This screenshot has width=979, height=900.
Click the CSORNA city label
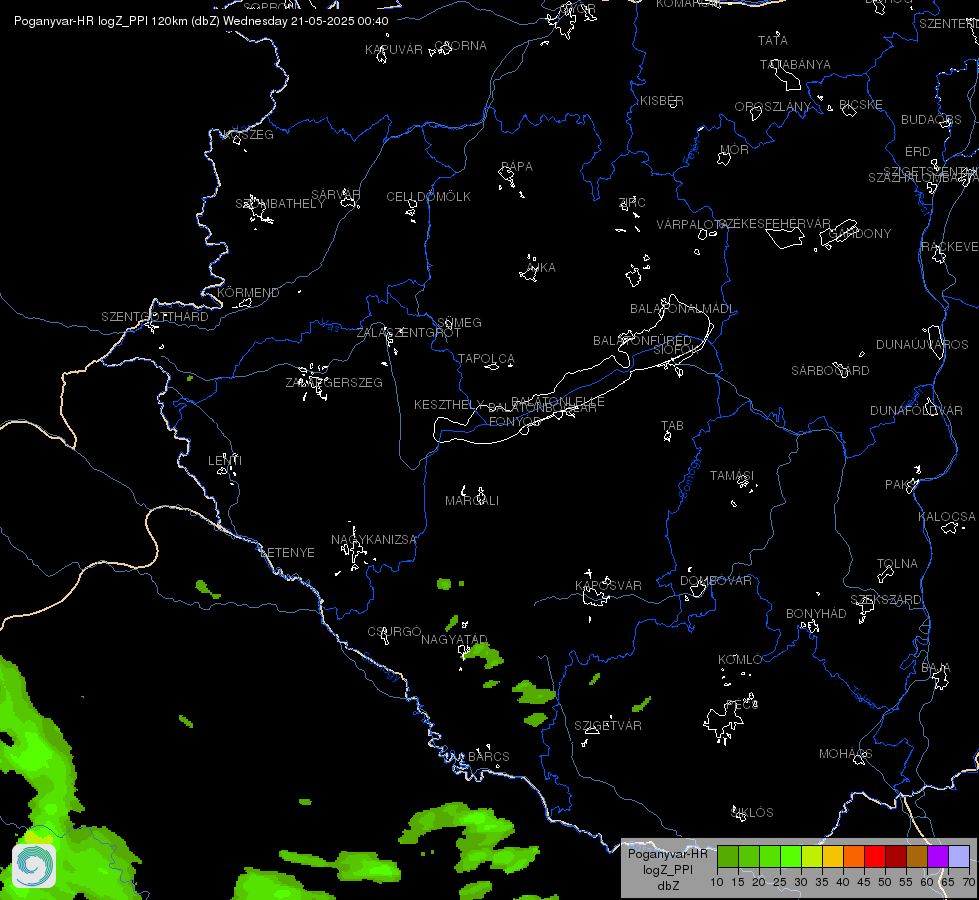click(x=460, y=46)
